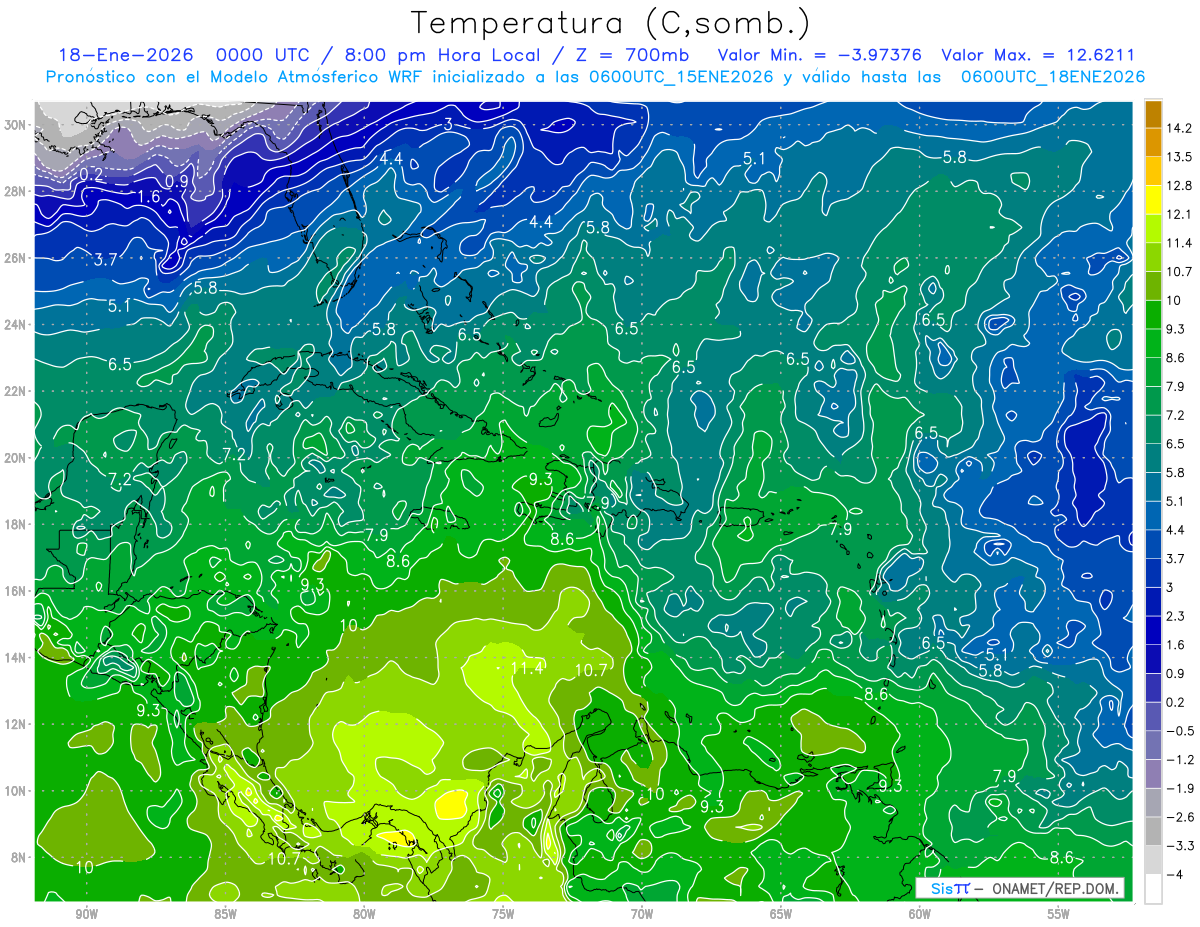Click the 18N latitude axis label

click(x=16, y=524)
